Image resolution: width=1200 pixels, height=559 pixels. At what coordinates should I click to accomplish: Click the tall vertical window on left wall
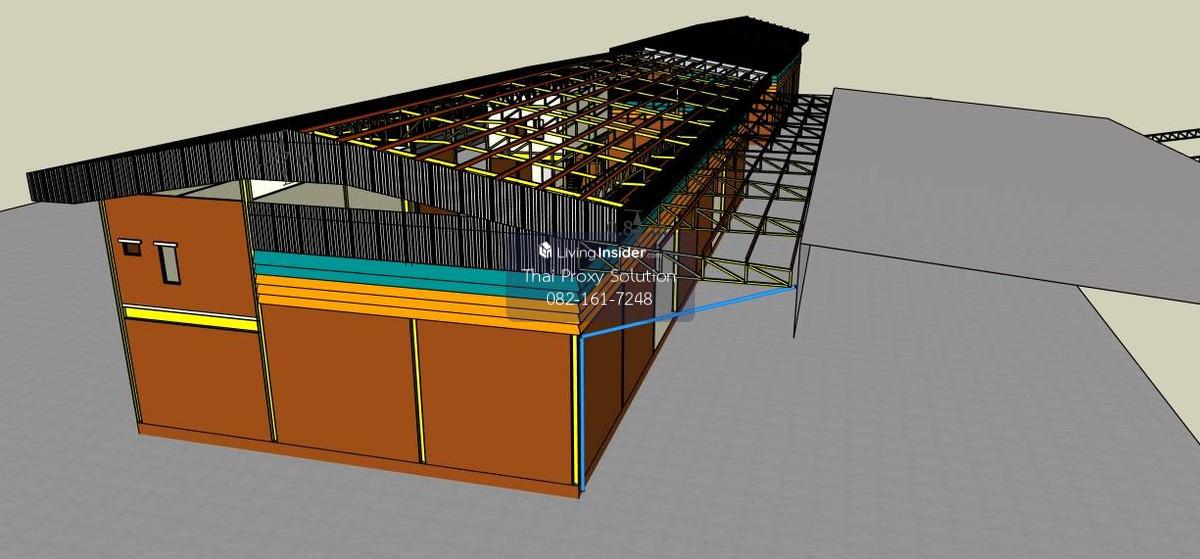tap(168, 262)
